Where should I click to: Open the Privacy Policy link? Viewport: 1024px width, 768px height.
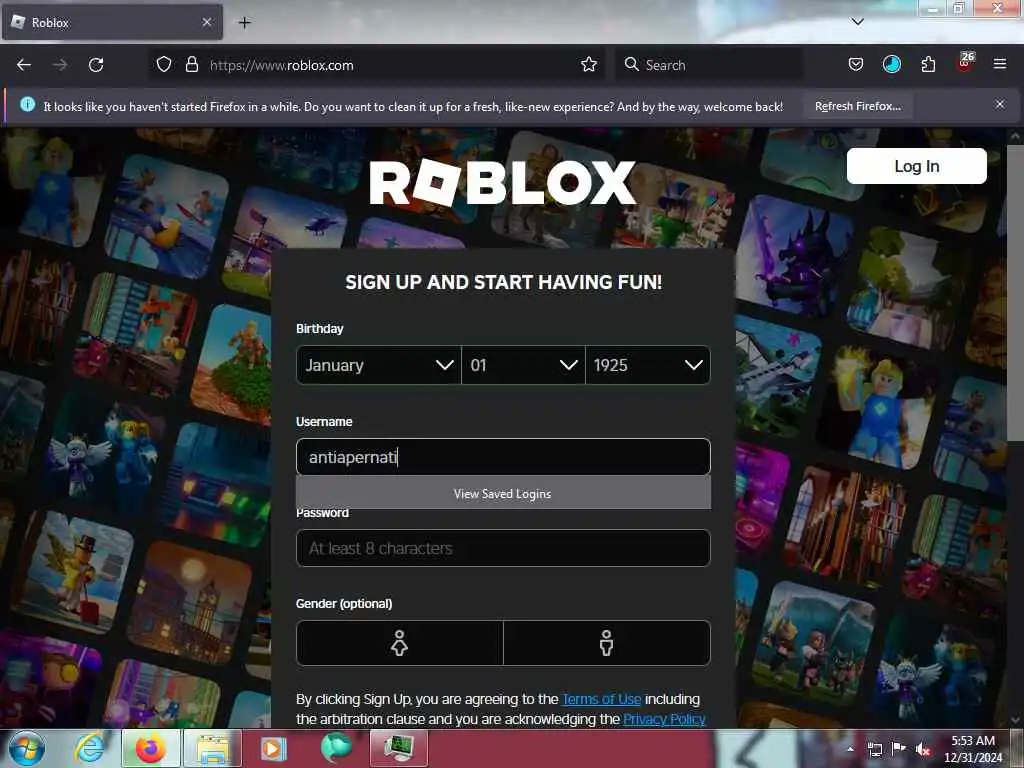point(664,719)
